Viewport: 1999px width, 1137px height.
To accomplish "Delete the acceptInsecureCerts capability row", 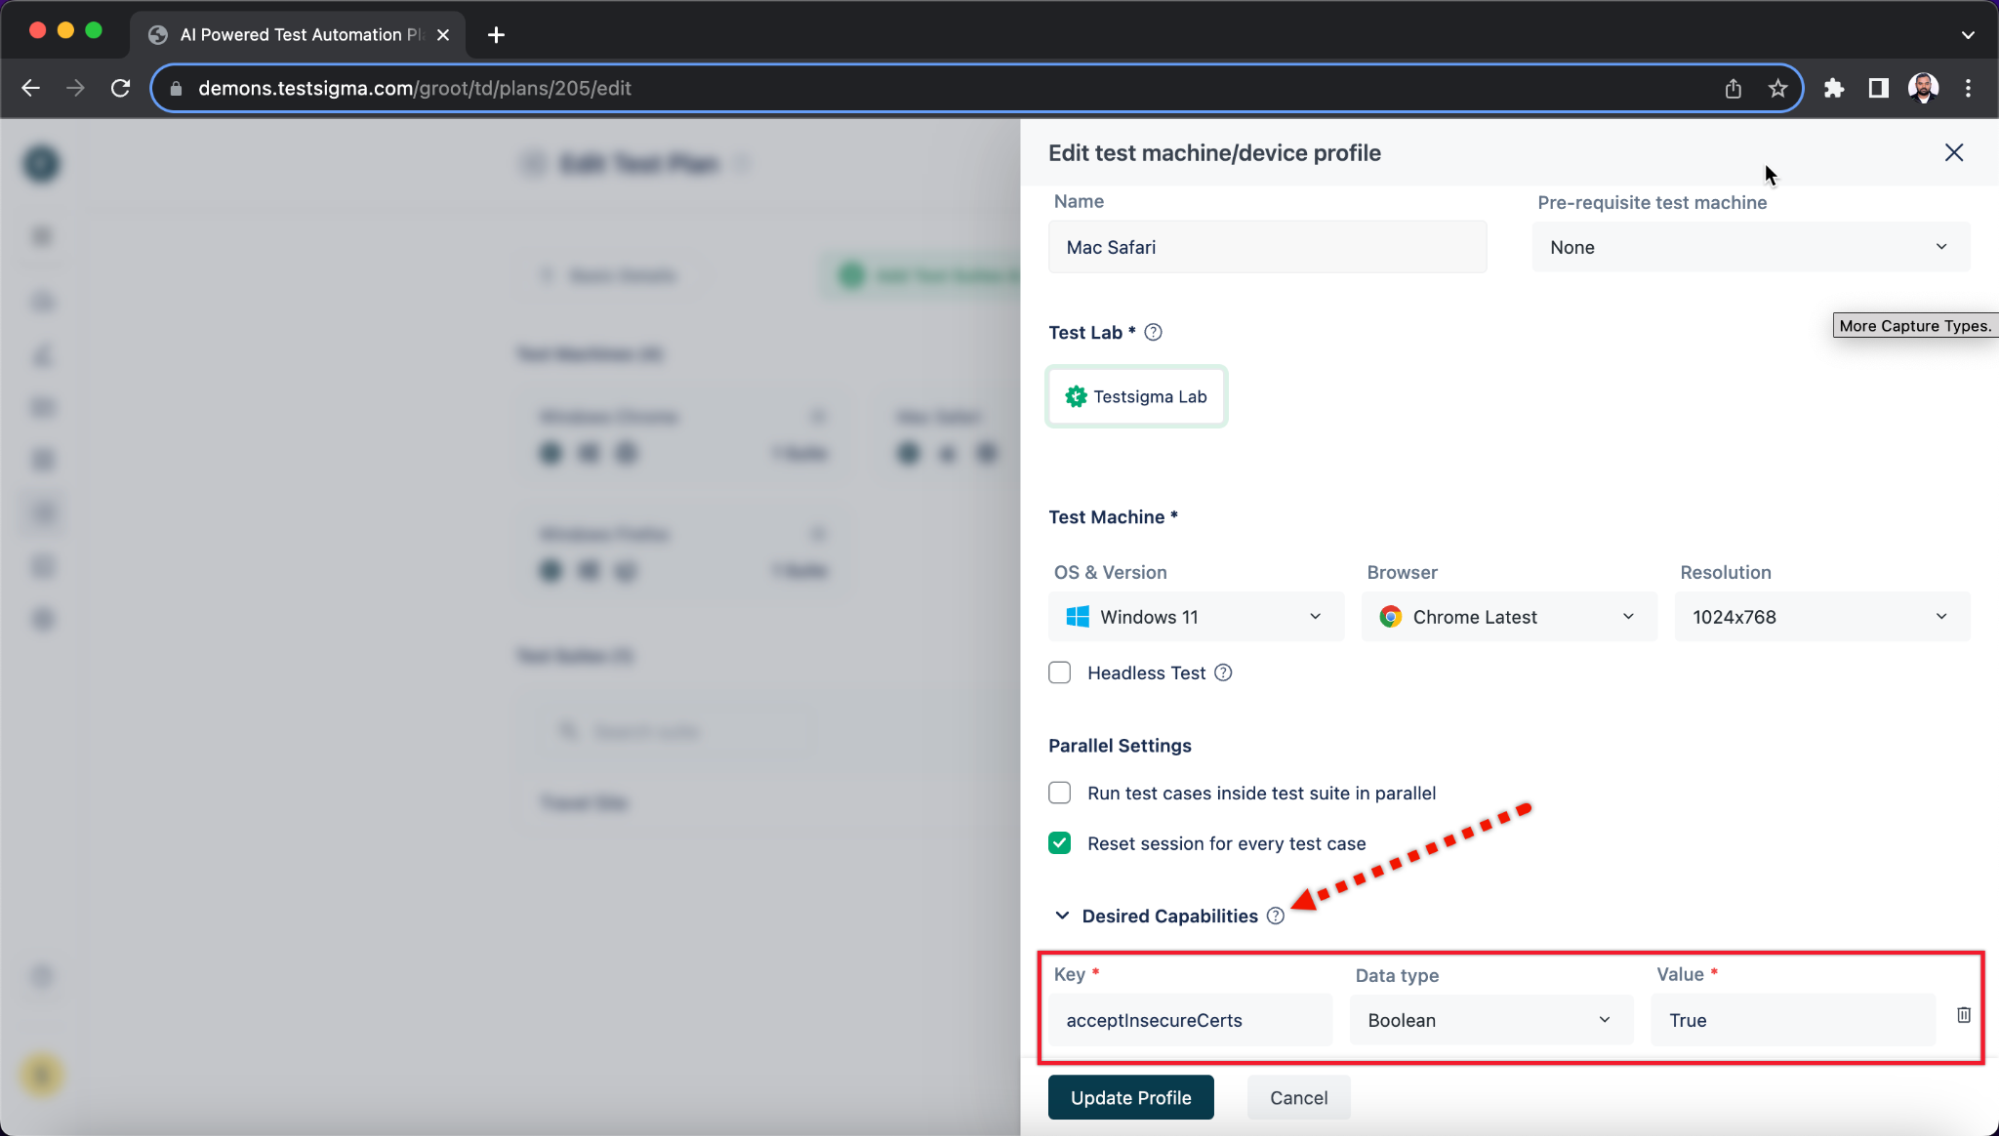I will (1963, 1015).
